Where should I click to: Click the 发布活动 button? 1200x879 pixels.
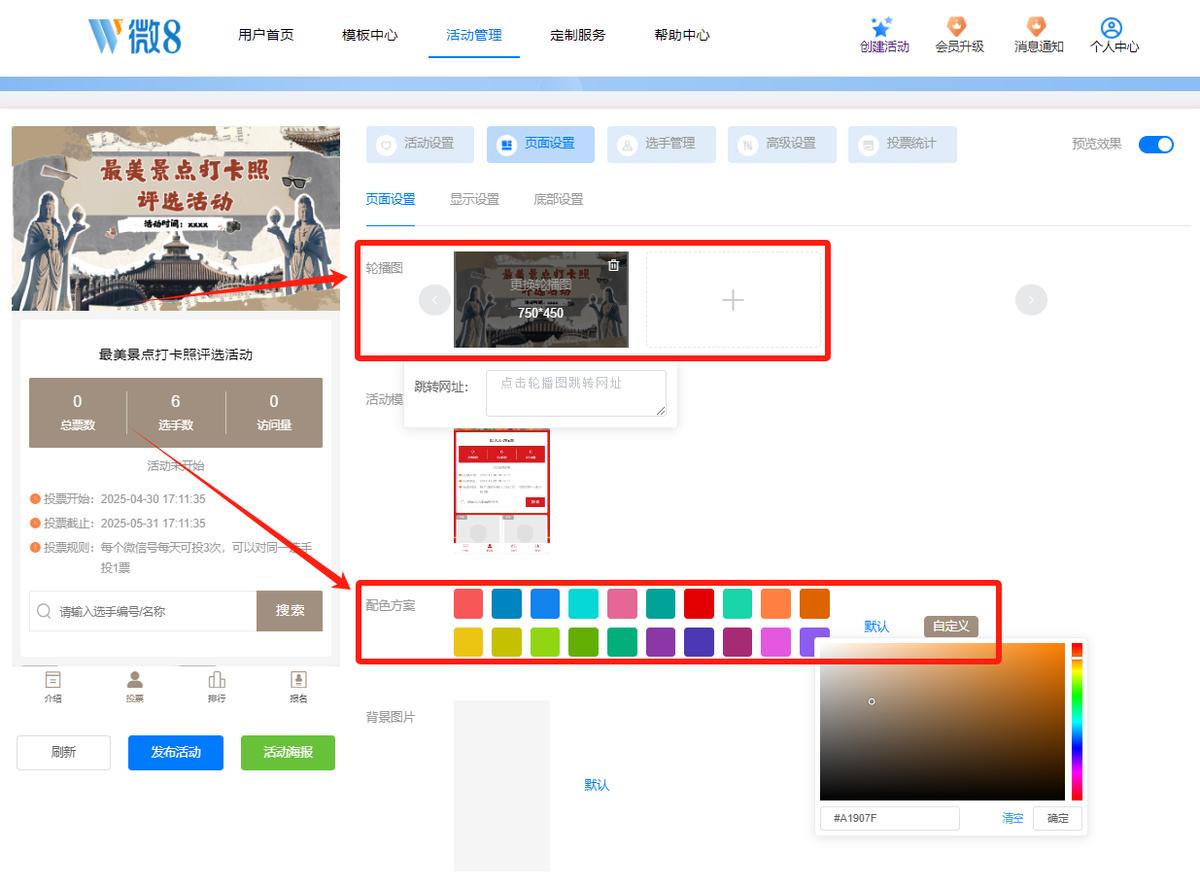pyautogui.click(x=175, y=752)
